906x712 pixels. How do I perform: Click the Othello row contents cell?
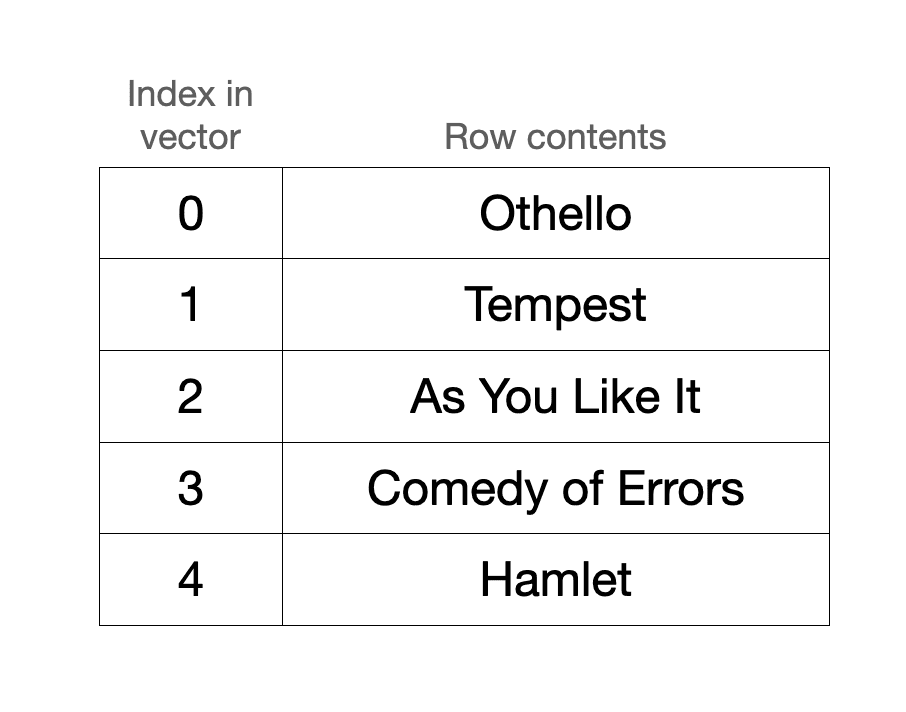[555, 213]
